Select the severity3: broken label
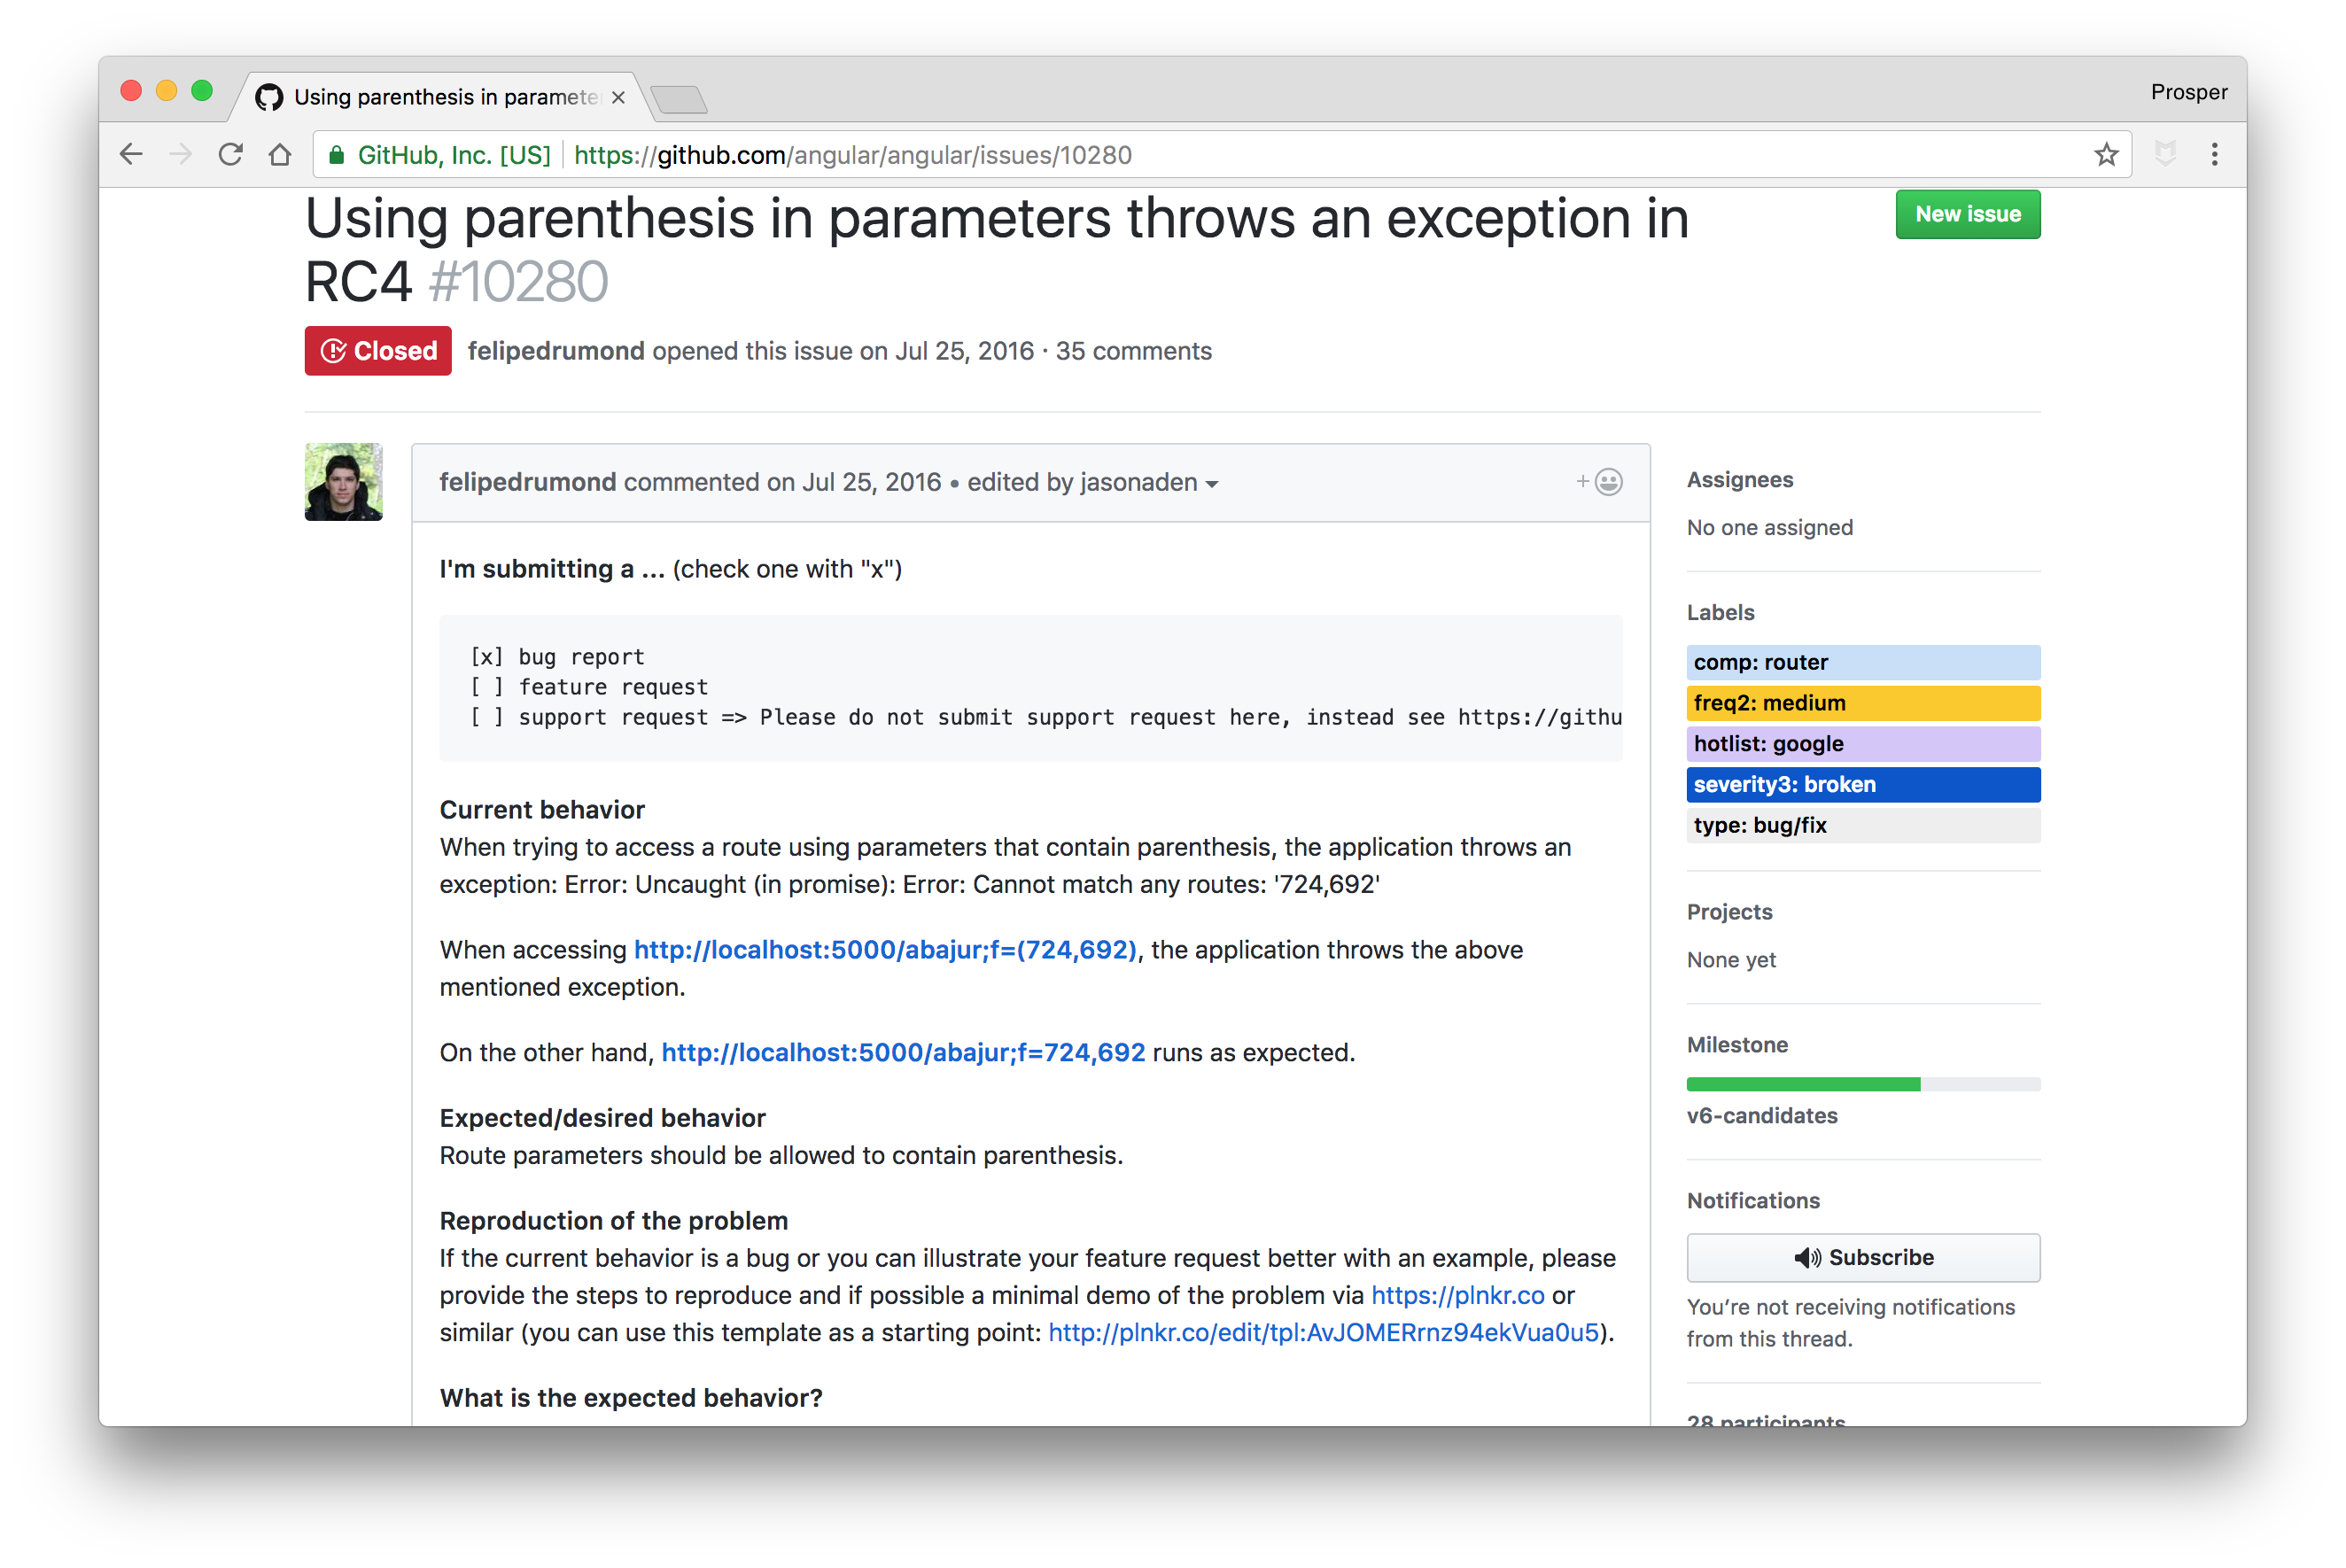Viewport: 2346px width, 1568px height. tap(1862, 784)
